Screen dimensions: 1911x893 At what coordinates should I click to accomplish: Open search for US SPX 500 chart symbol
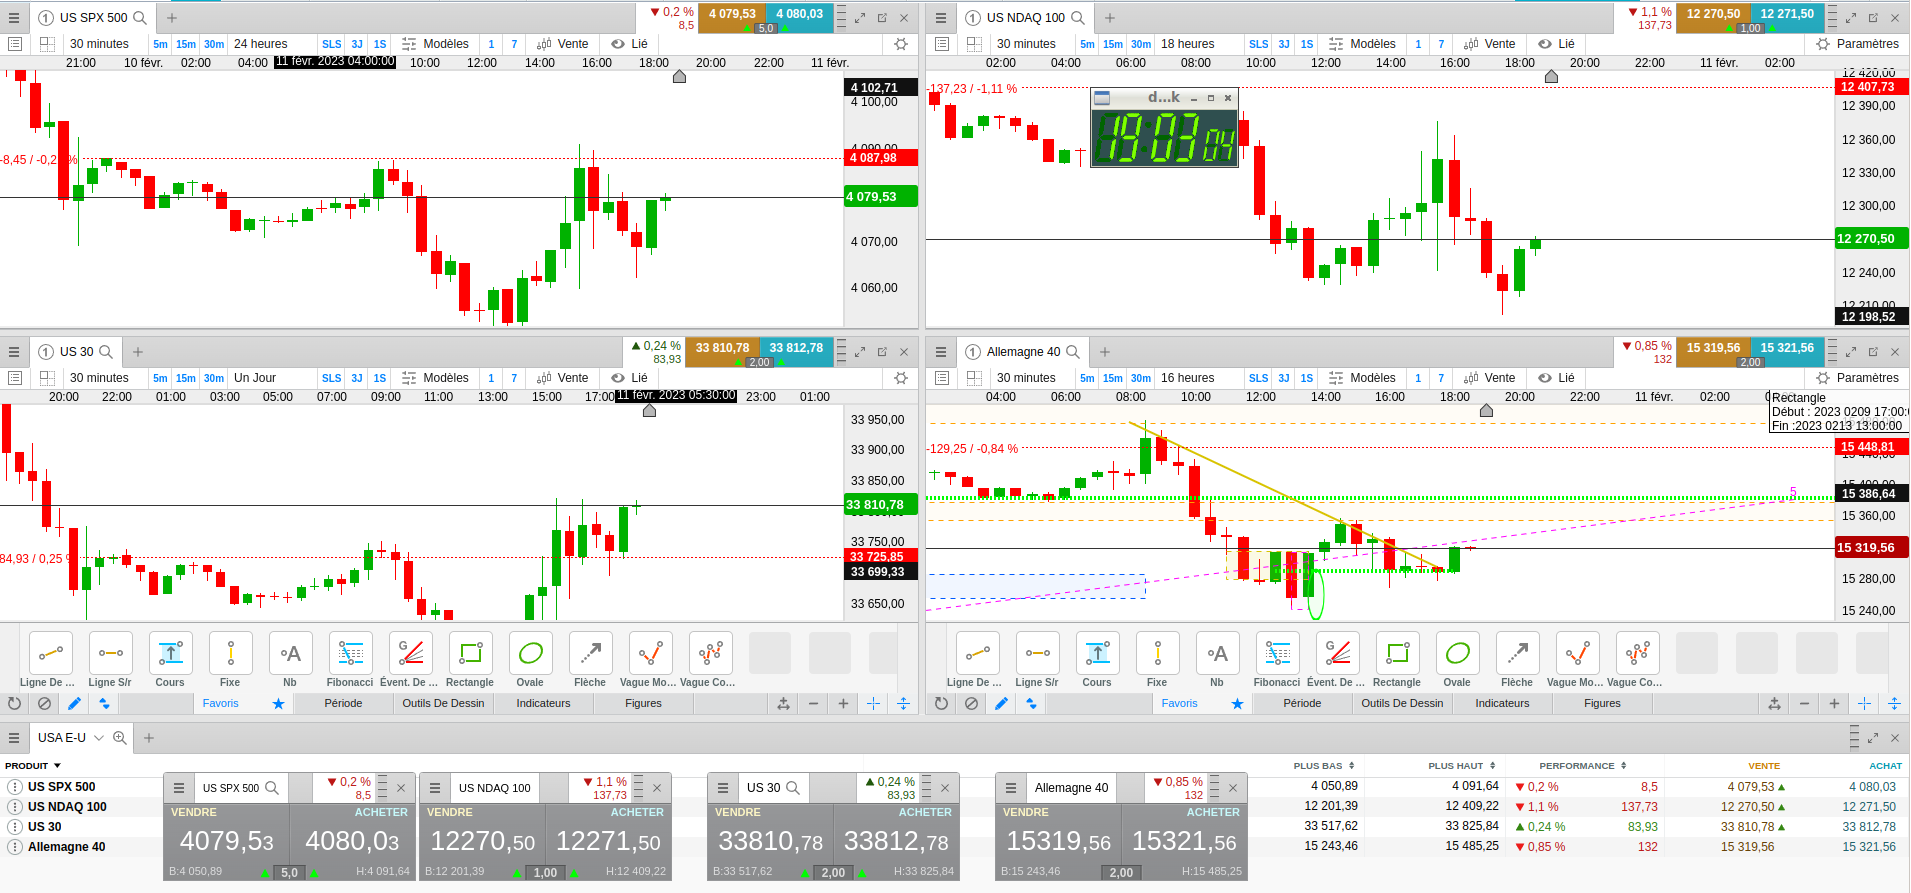[x=140, y=17]
